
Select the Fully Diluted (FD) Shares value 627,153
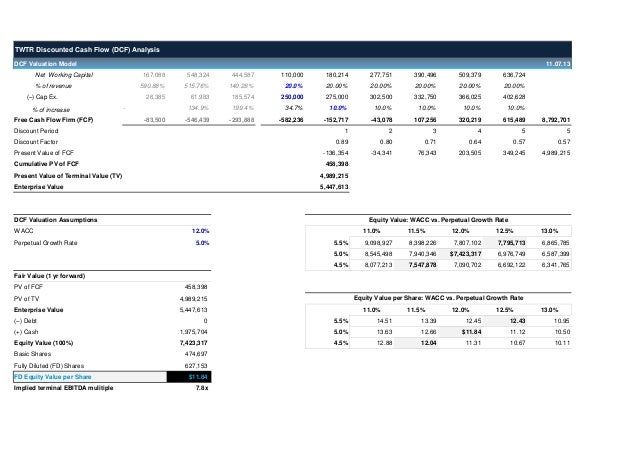196,366
